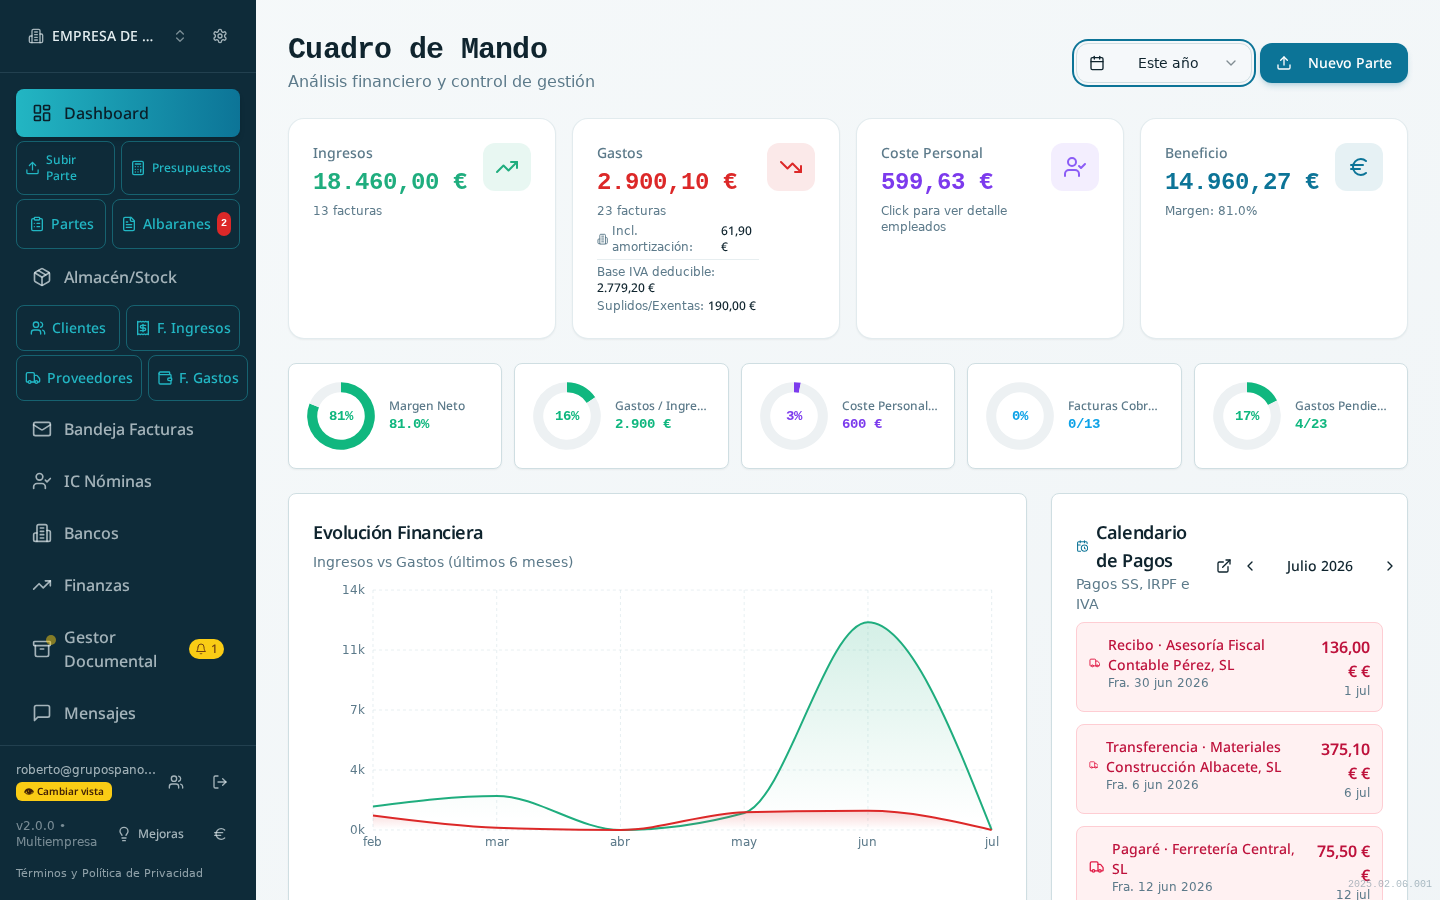Click Subir Parte shortcut button
This screenshot has height=900, width=1440.
[x=65, y=168]
